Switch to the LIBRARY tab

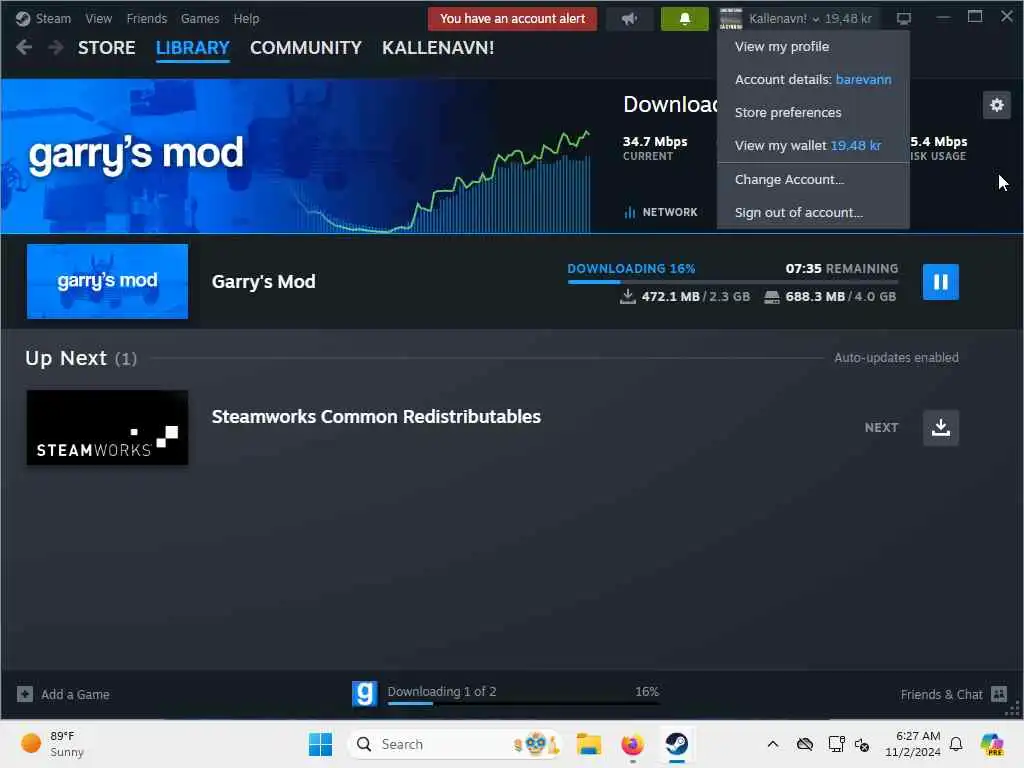(x=193, y=48)
